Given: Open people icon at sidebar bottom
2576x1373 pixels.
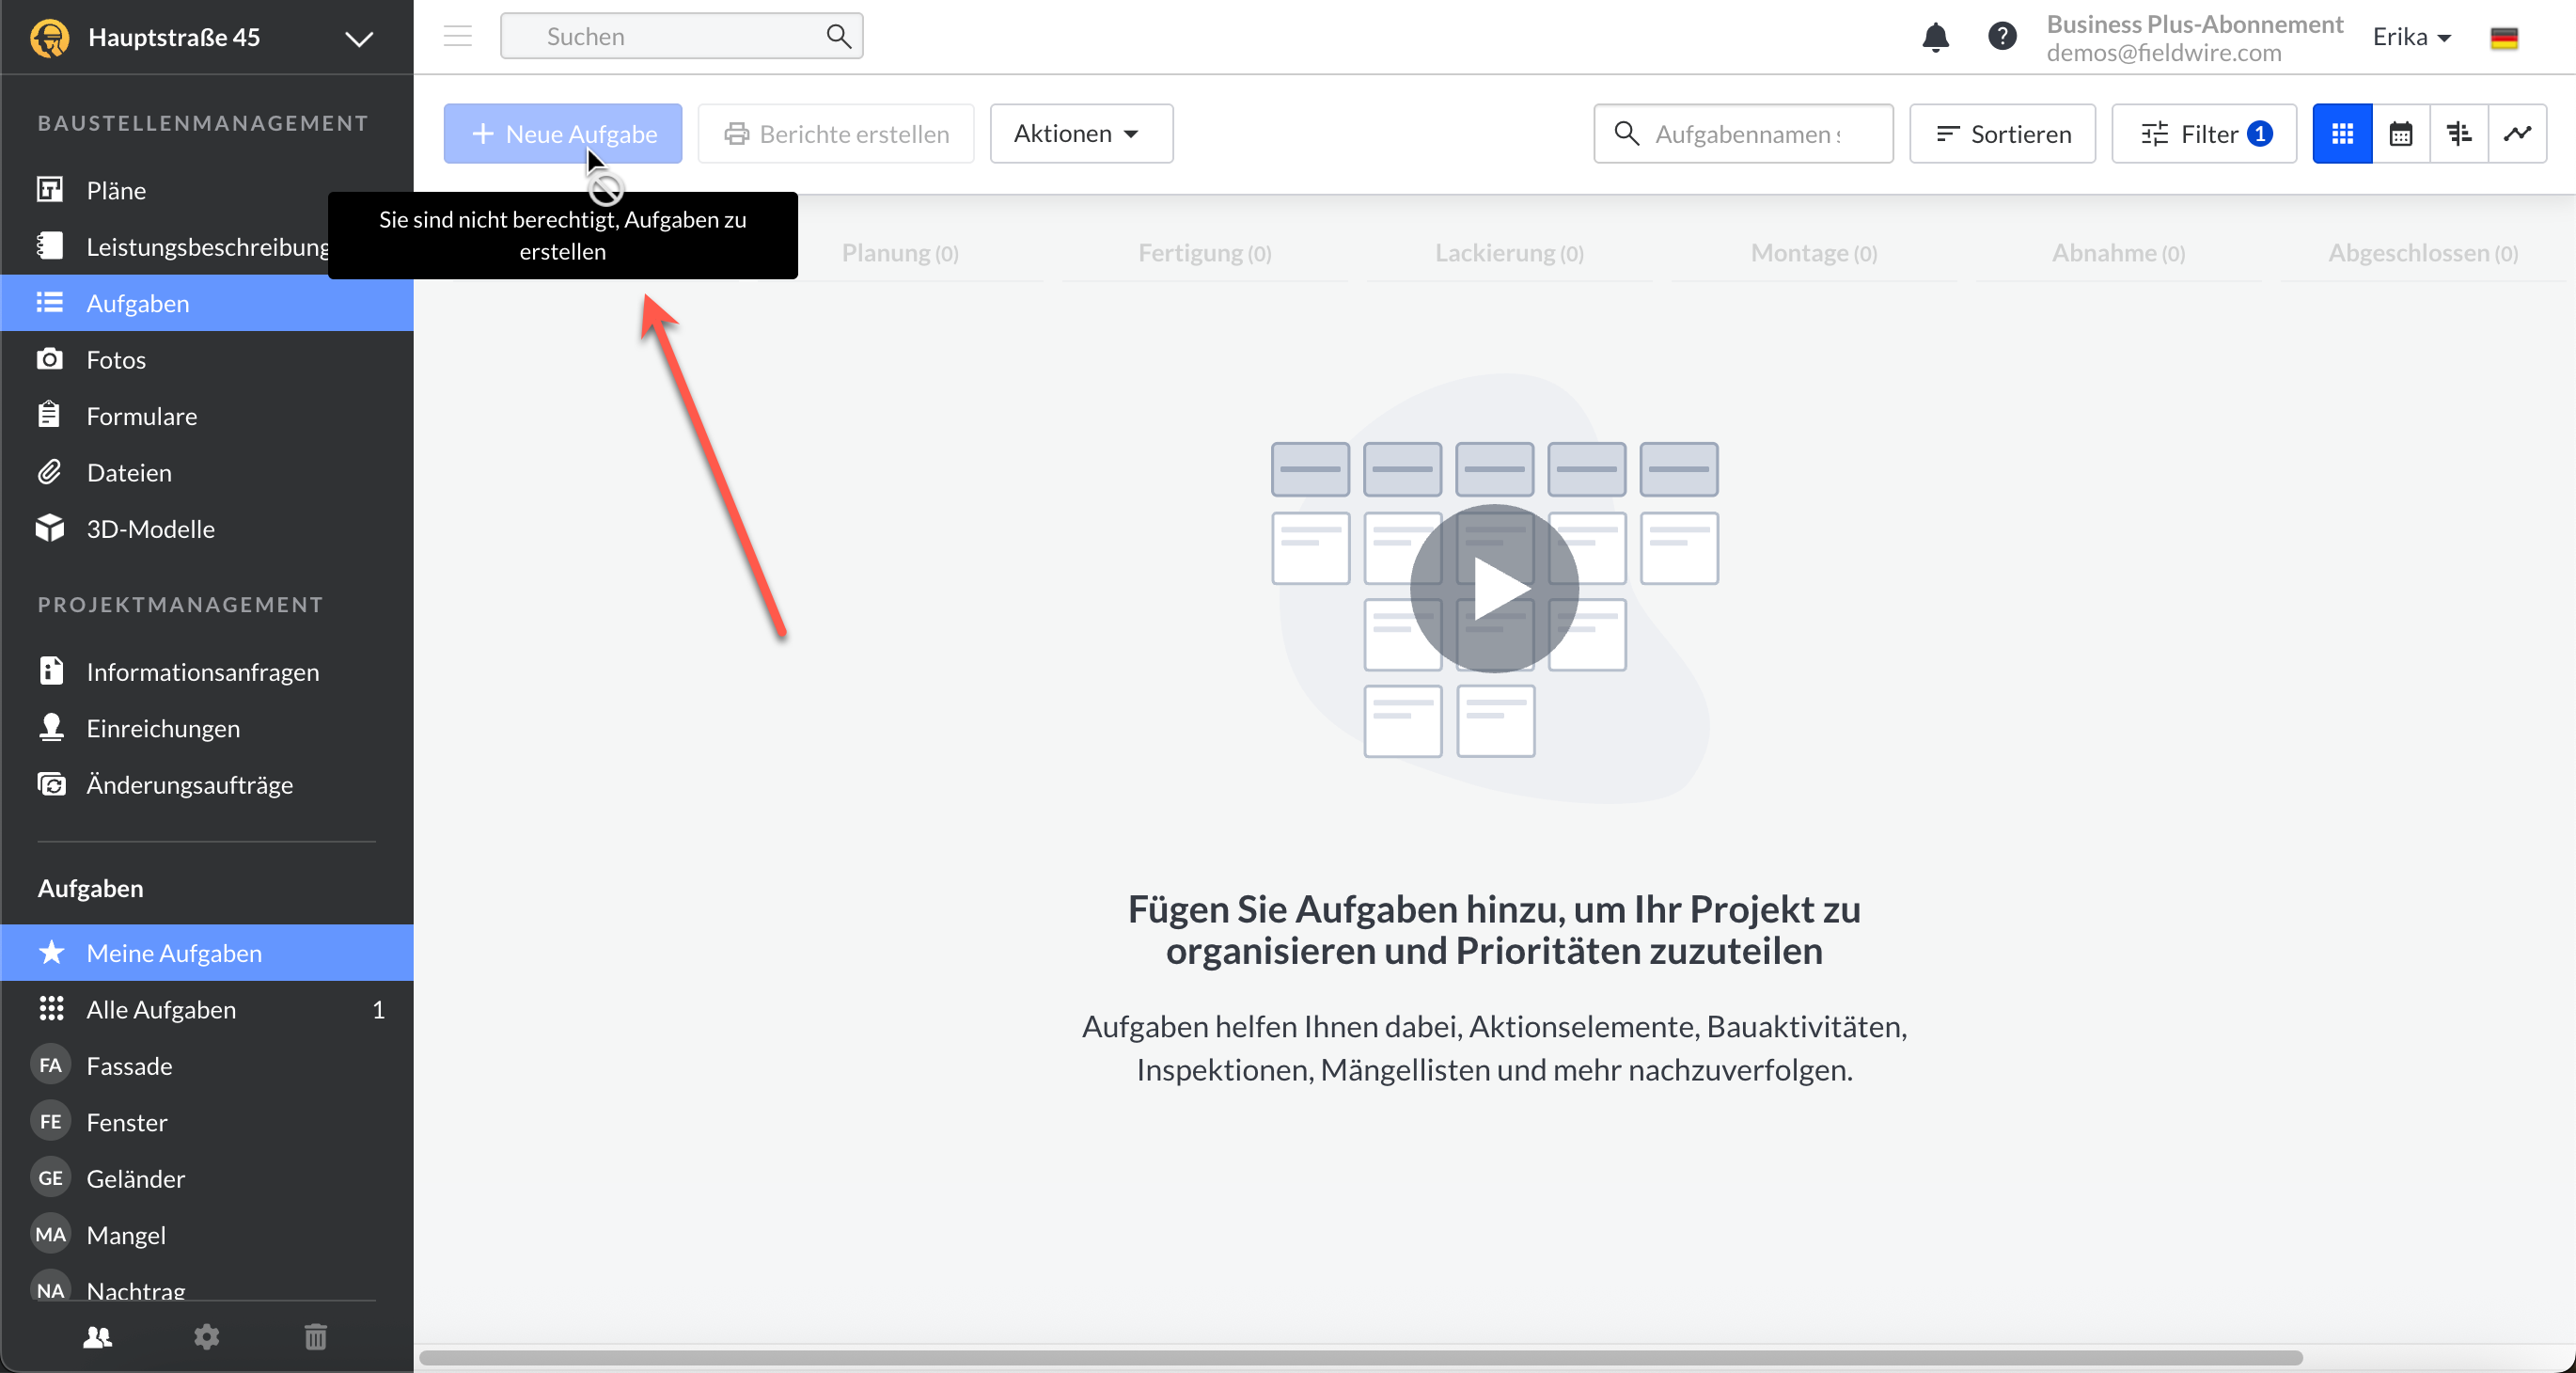Looking at the screenshot, I should (x=97, y=1337).
